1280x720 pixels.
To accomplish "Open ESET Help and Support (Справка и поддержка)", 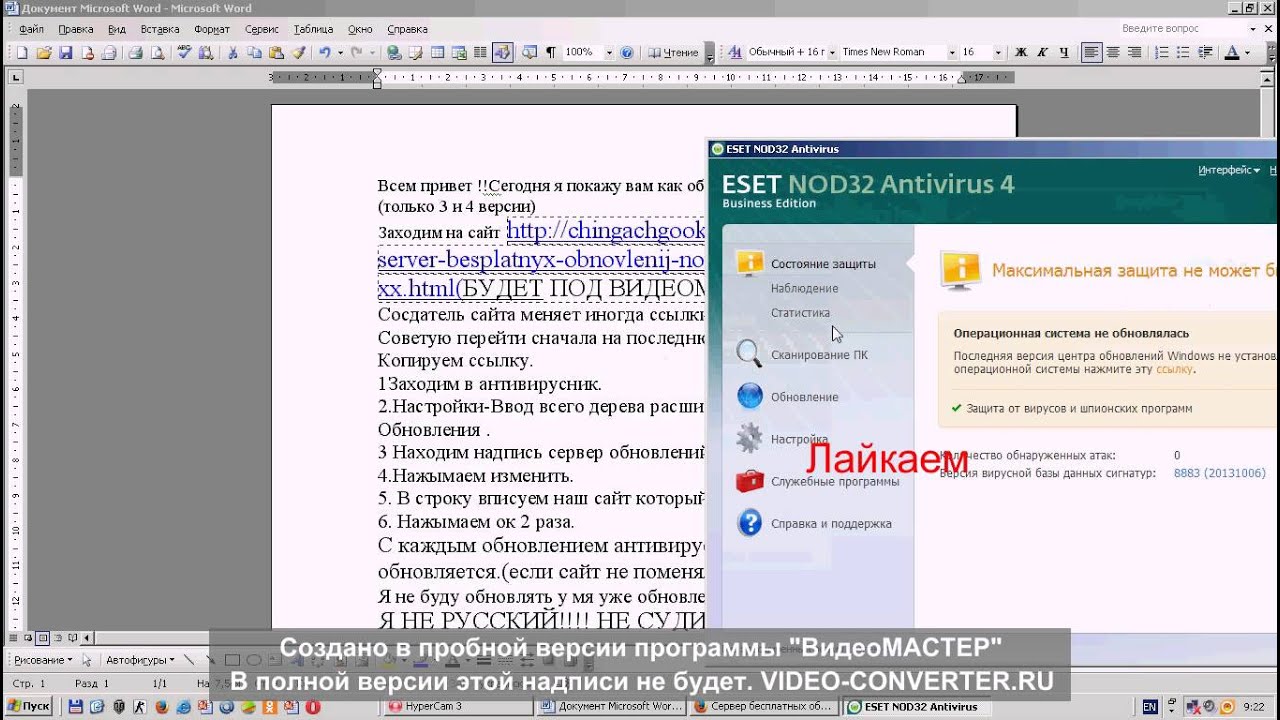I will pyautogui.click(x=831, y=523).
